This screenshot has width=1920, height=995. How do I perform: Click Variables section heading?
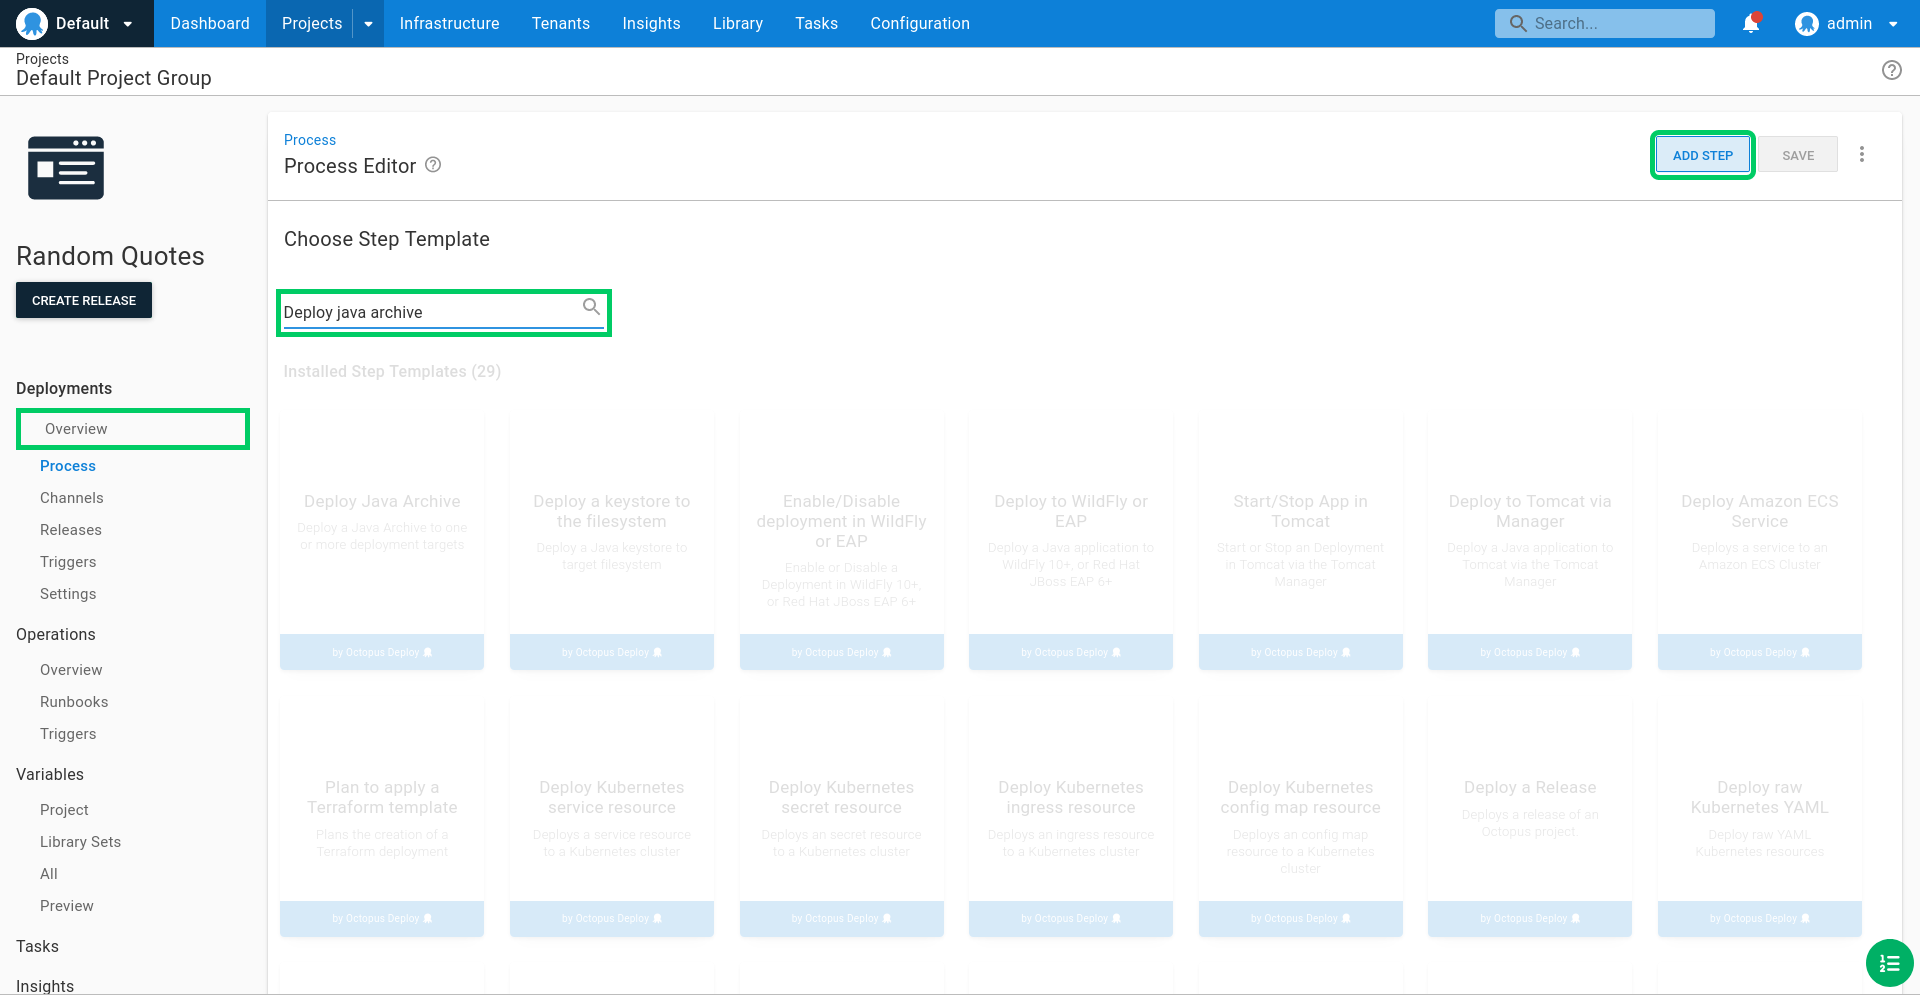50,774
